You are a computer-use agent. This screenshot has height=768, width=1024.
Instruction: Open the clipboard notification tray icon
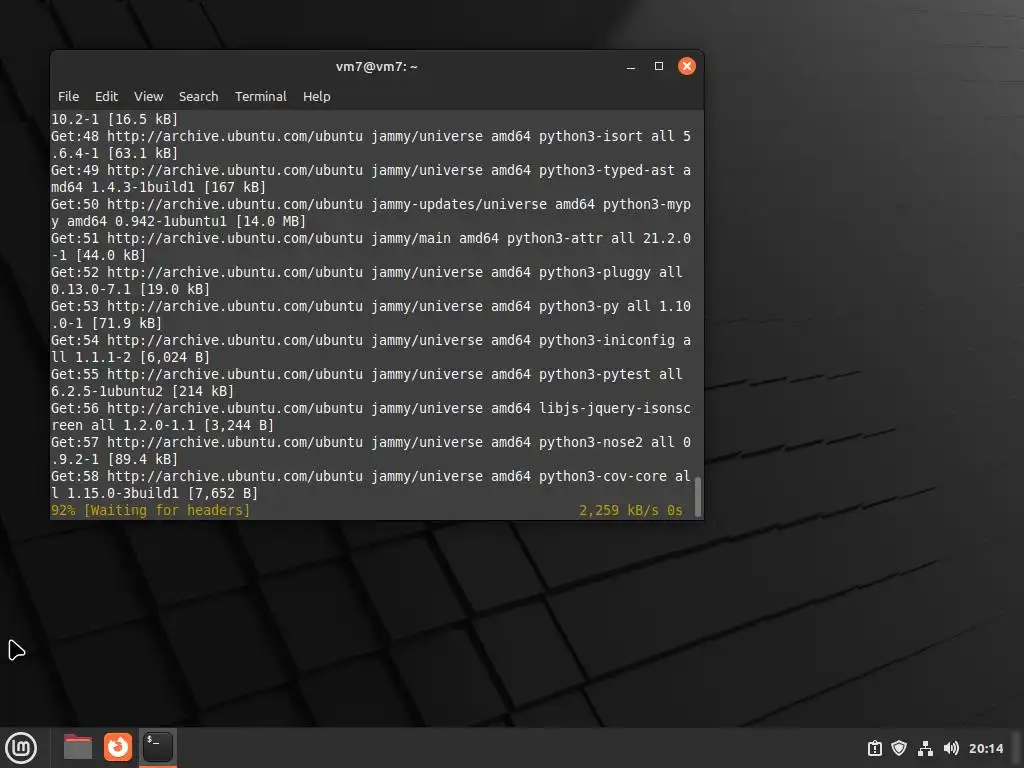point(874,748)
